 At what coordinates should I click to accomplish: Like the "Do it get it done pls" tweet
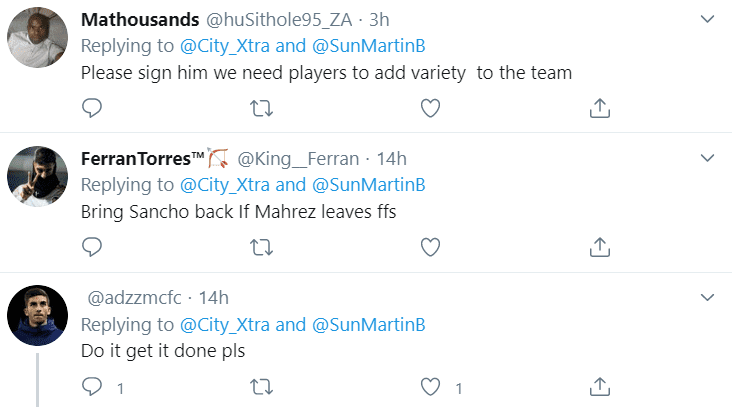tap(430, 387)
